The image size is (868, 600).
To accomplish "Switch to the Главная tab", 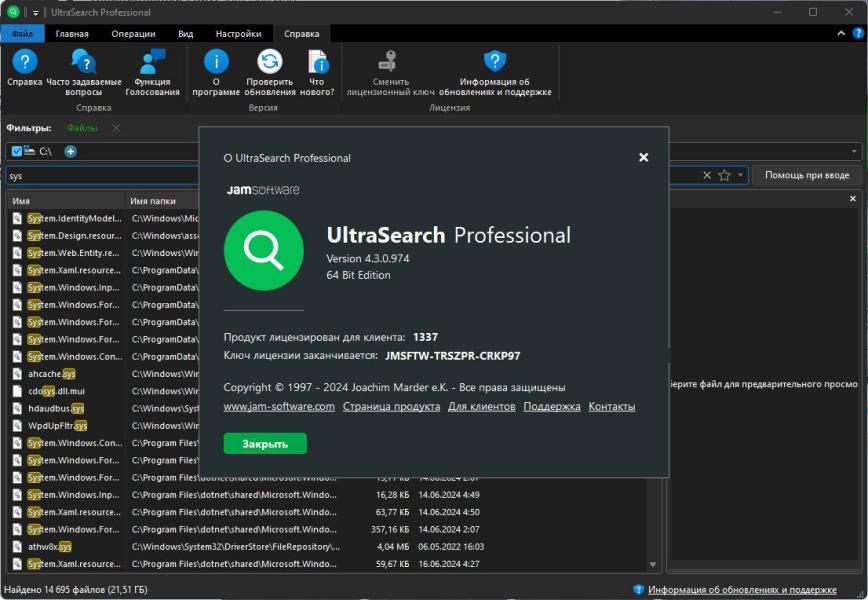I will point(72,34).
